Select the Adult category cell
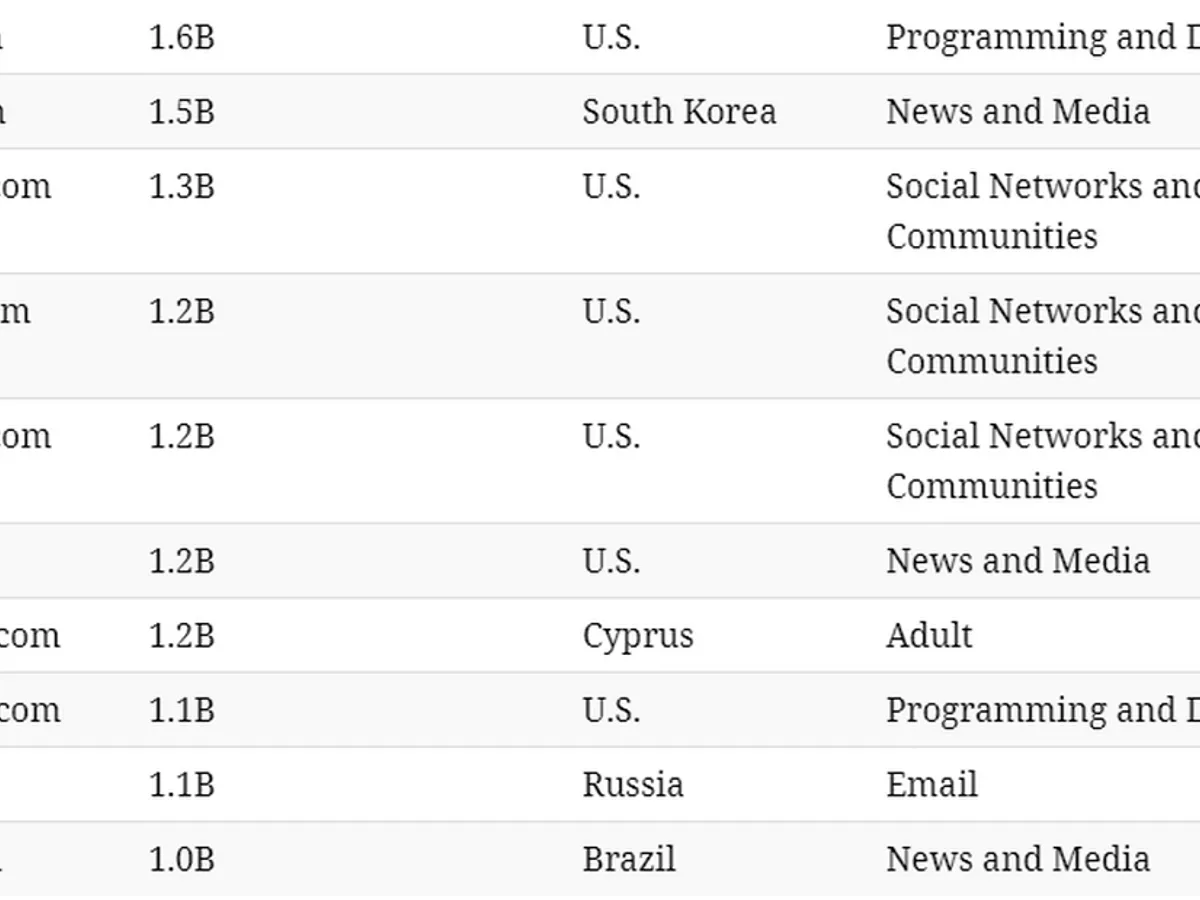1200x900 pixels. [x=928, y=636]
